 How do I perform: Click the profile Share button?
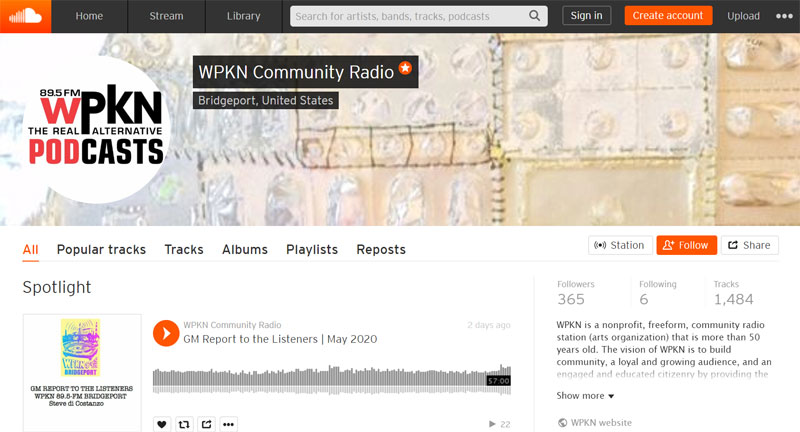click(x=749, y=245)
